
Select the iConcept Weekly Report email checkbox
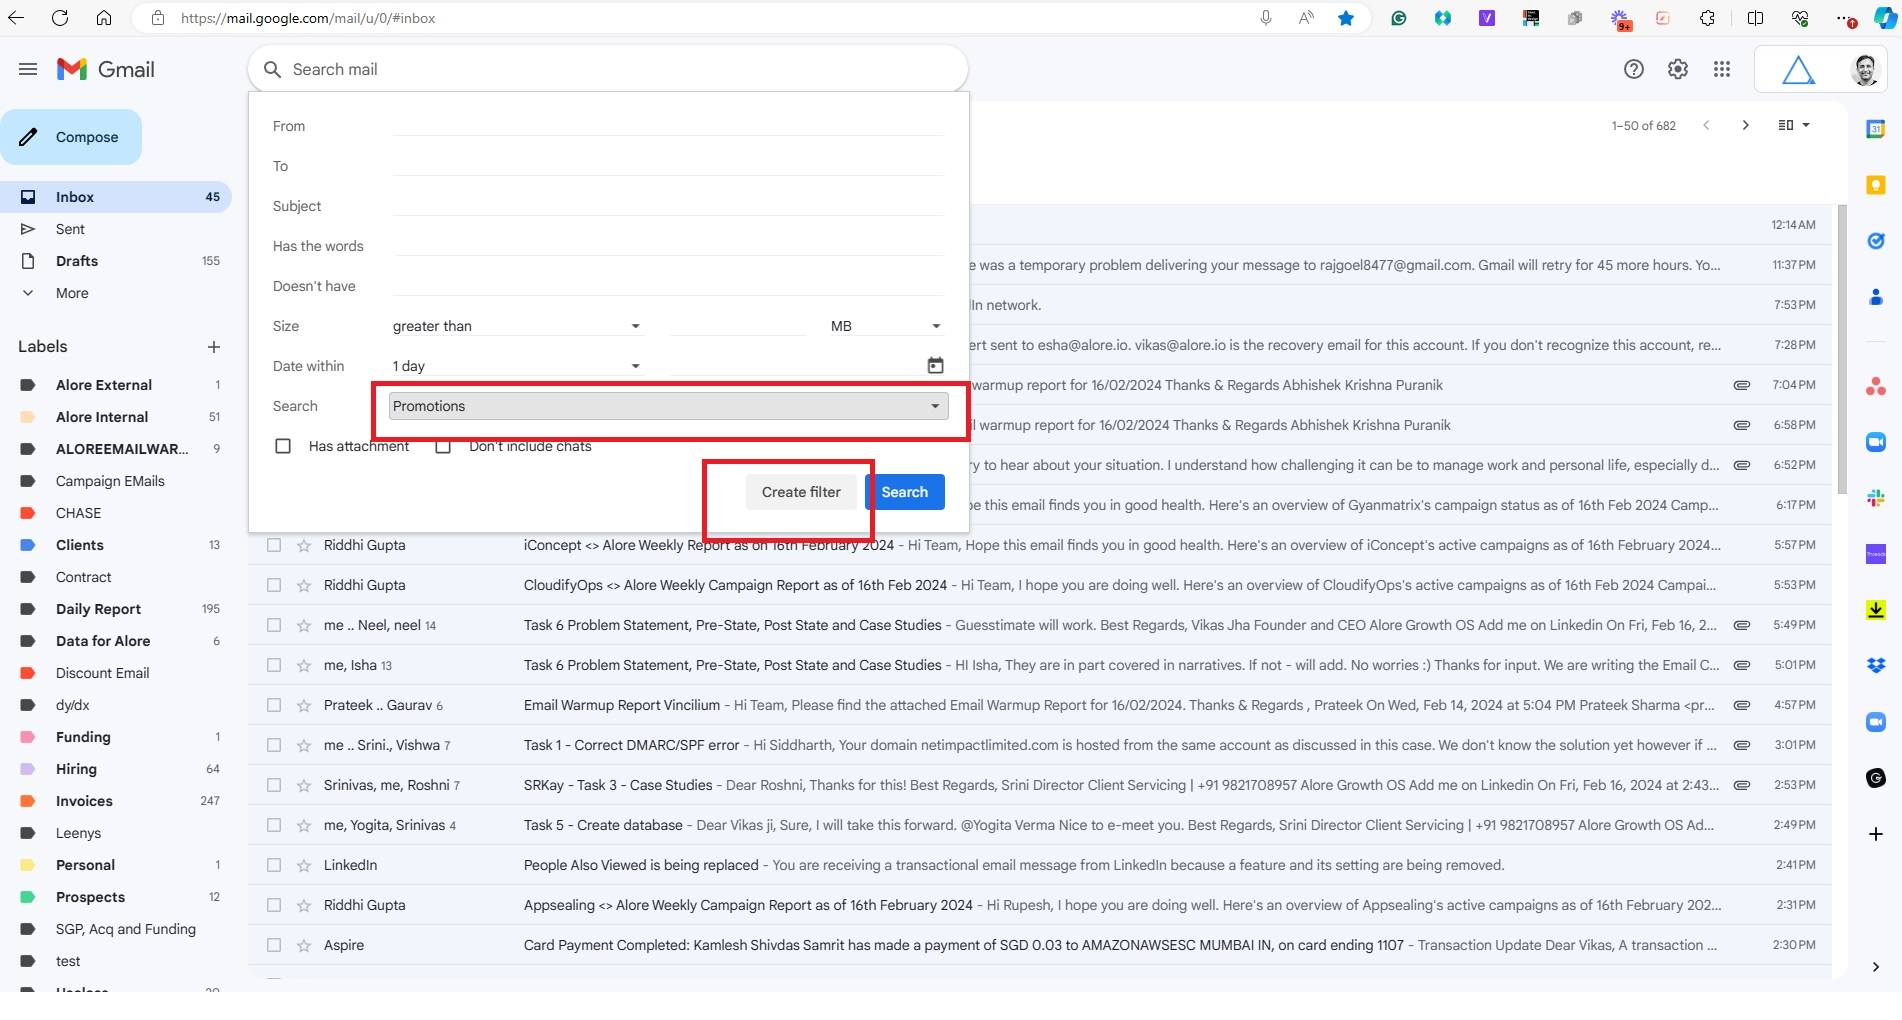point(274,545)
